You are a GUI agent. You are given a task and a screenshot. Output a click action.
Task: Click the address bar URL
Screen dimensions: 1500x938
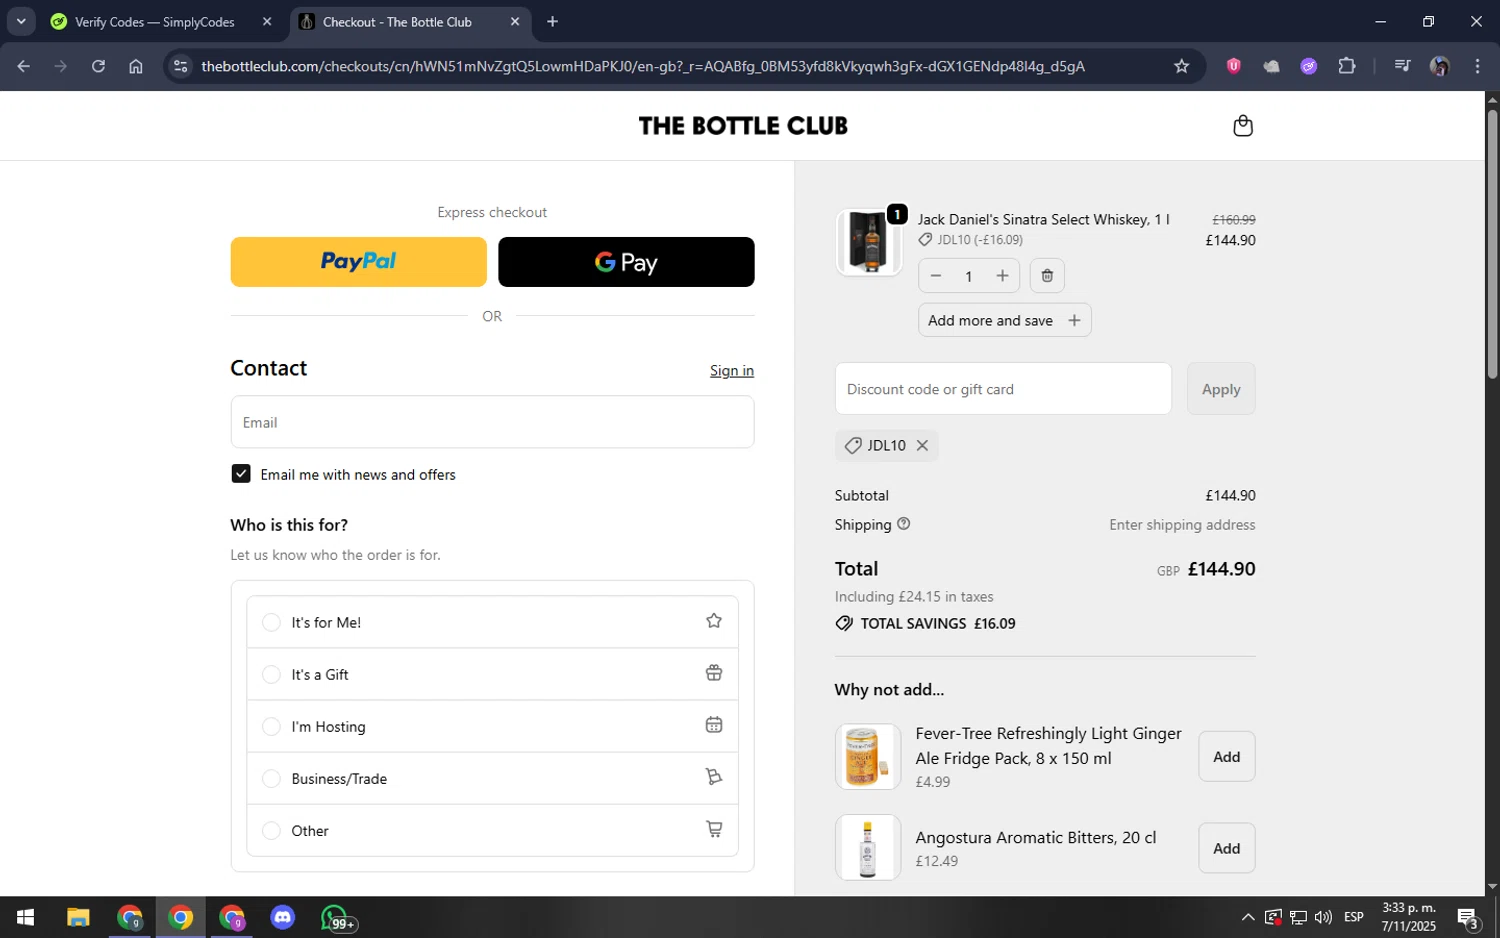(x=642, y=66)
